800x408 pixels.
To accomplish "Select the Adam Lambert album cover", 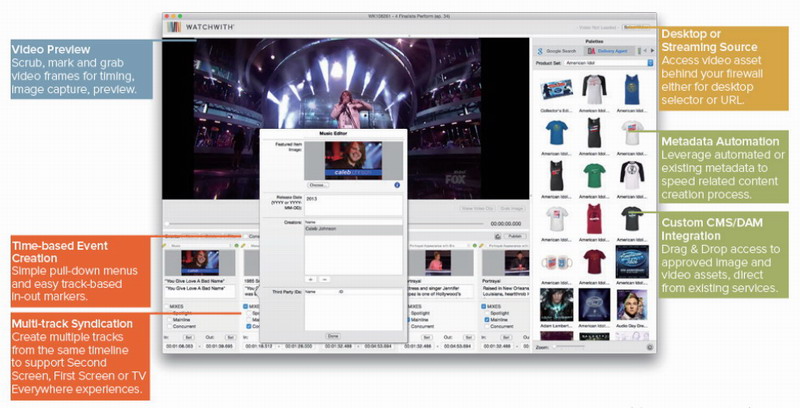I will pos(557,304).
